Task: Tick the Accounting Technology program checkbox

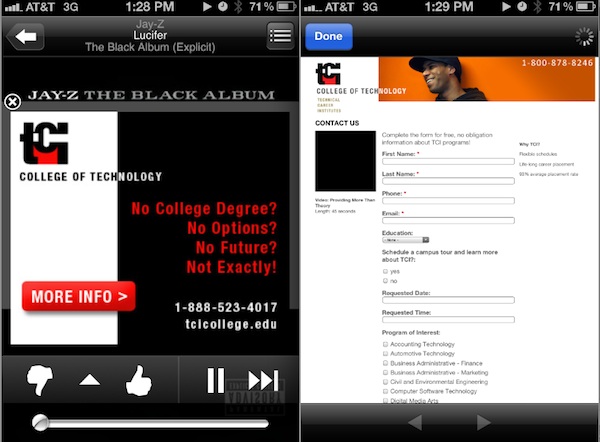Action: (x=386, y=344)
